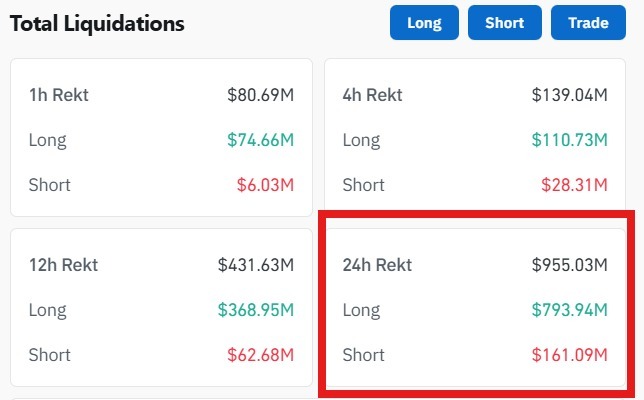
Task: Select the 1h total $80.69M
Action: coord(260,96)
